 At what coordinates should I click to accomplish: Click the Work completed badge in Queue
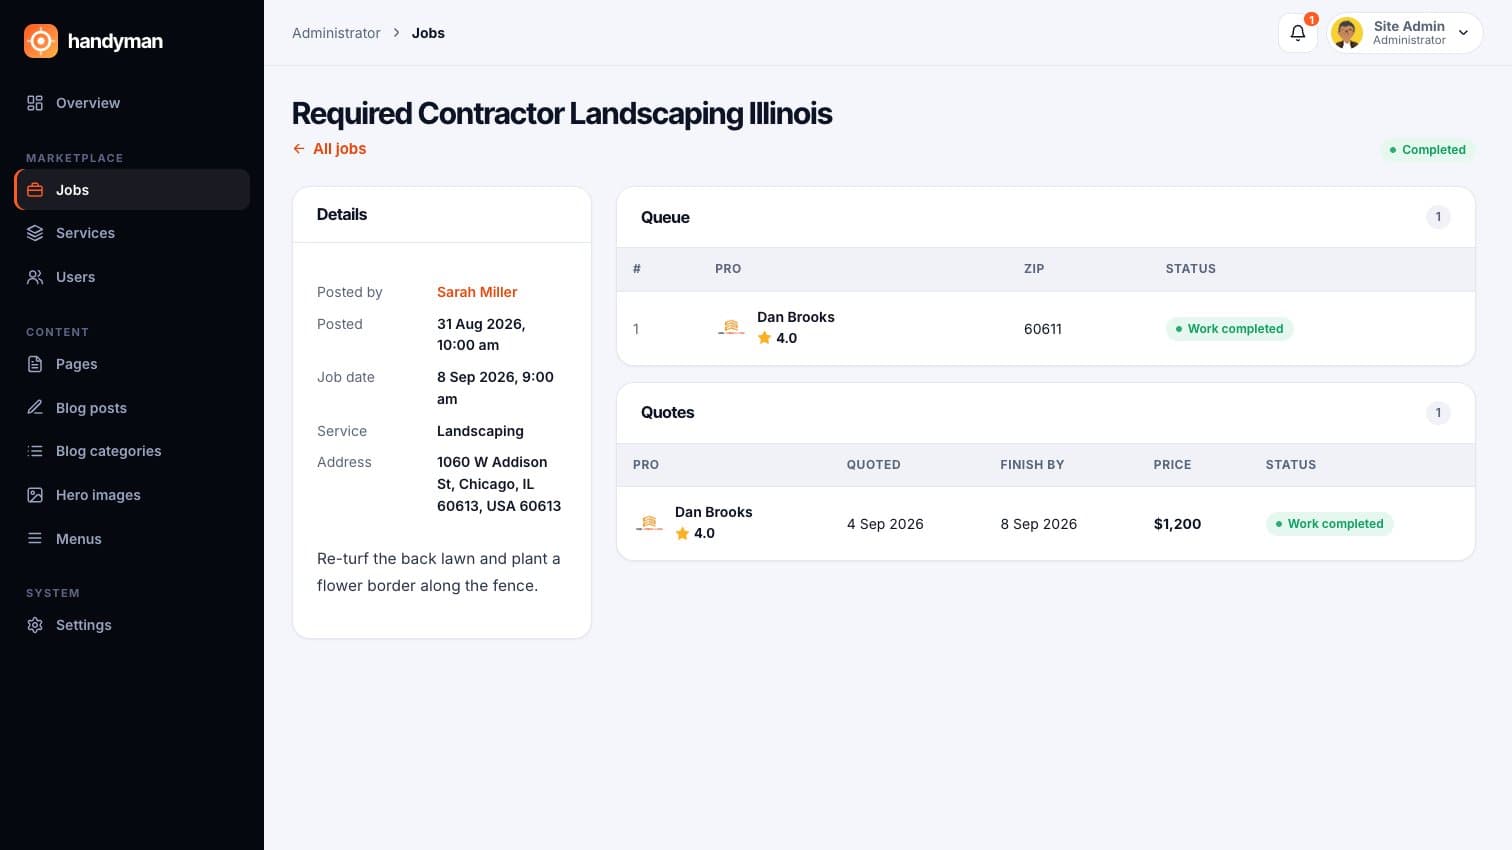pyautogui.click(x=1229, y=329)
